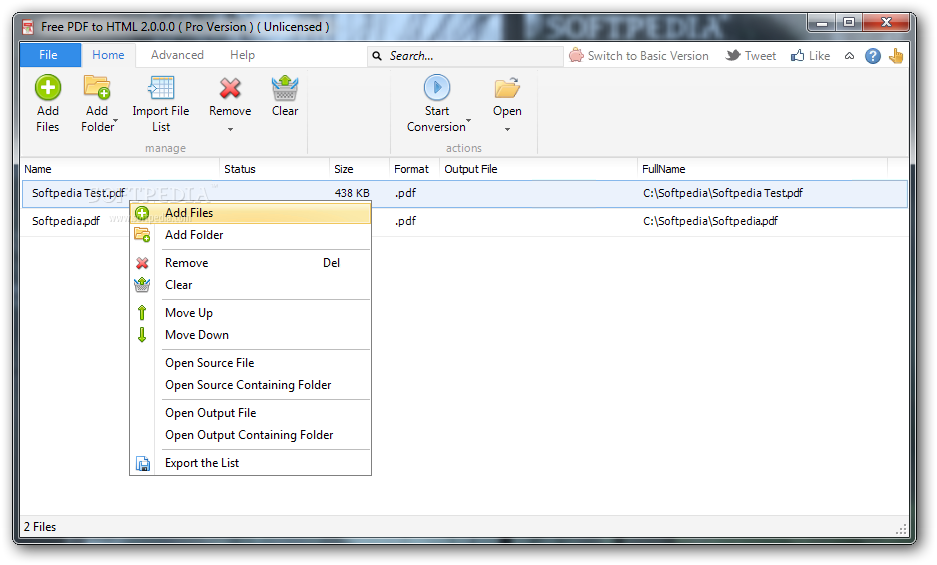Click the Like thumbs-up icon
The width and height of the screenshot is (937, 565).
[x=797, y=56]
